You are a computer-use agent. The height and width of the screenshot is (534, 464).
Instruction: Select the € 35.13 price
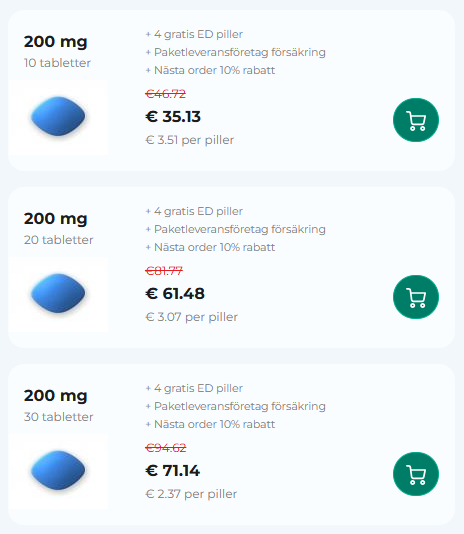click(173, 116)
